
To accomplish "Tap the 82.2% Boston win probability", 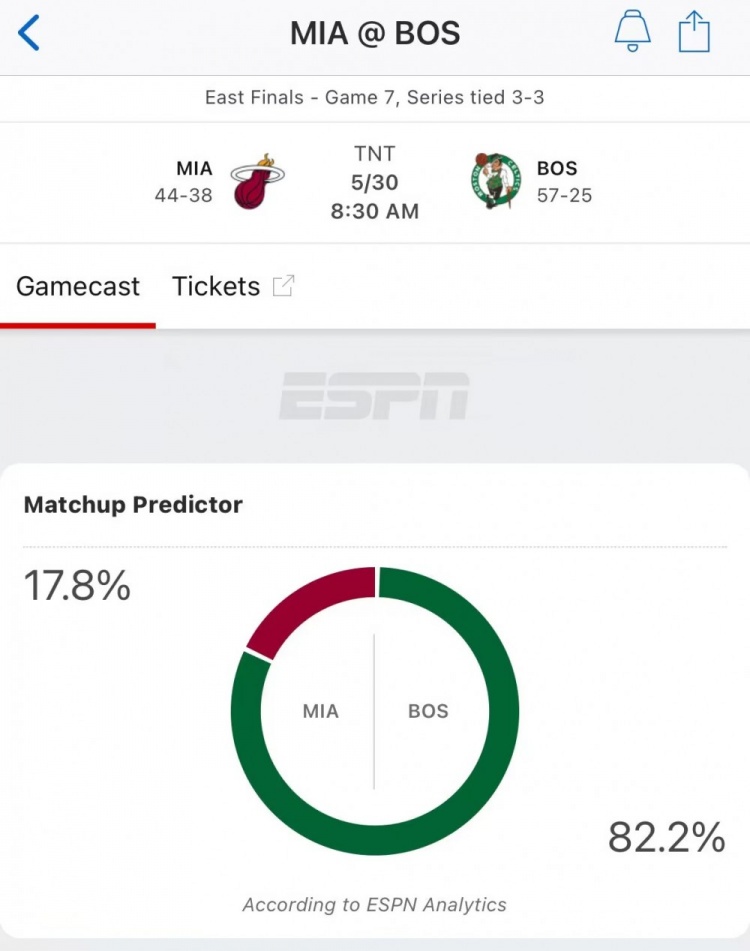I will [666, 837].
